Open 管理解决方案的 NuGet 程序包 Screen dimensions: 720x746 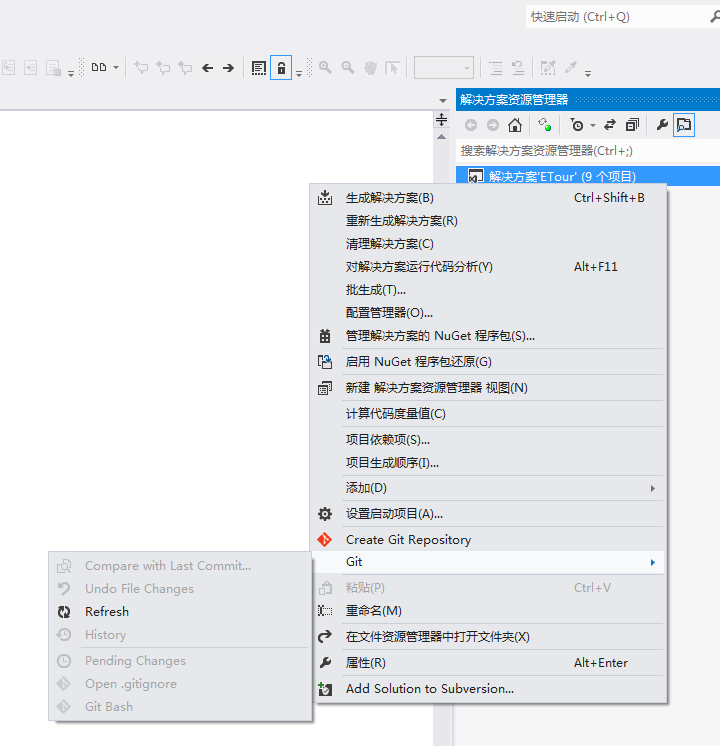click(x=440, y=336)
